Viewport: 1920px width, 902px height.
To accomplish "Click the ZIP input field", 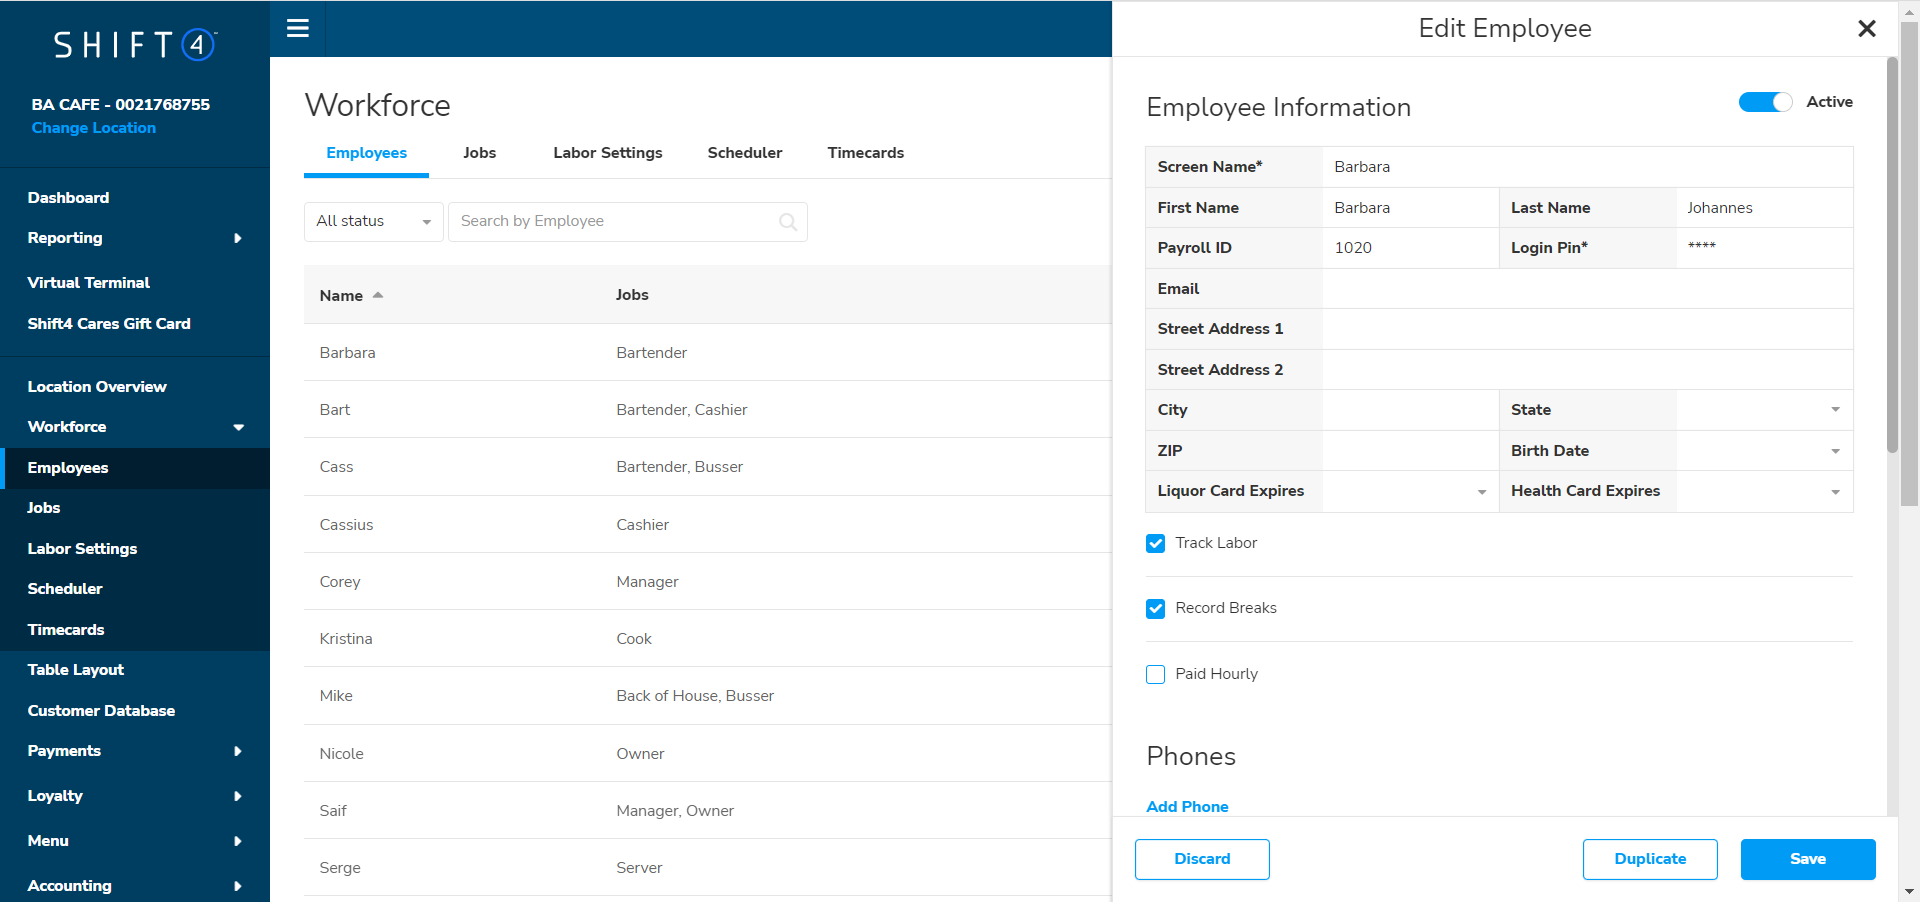I will click(x=1410, y=451).
